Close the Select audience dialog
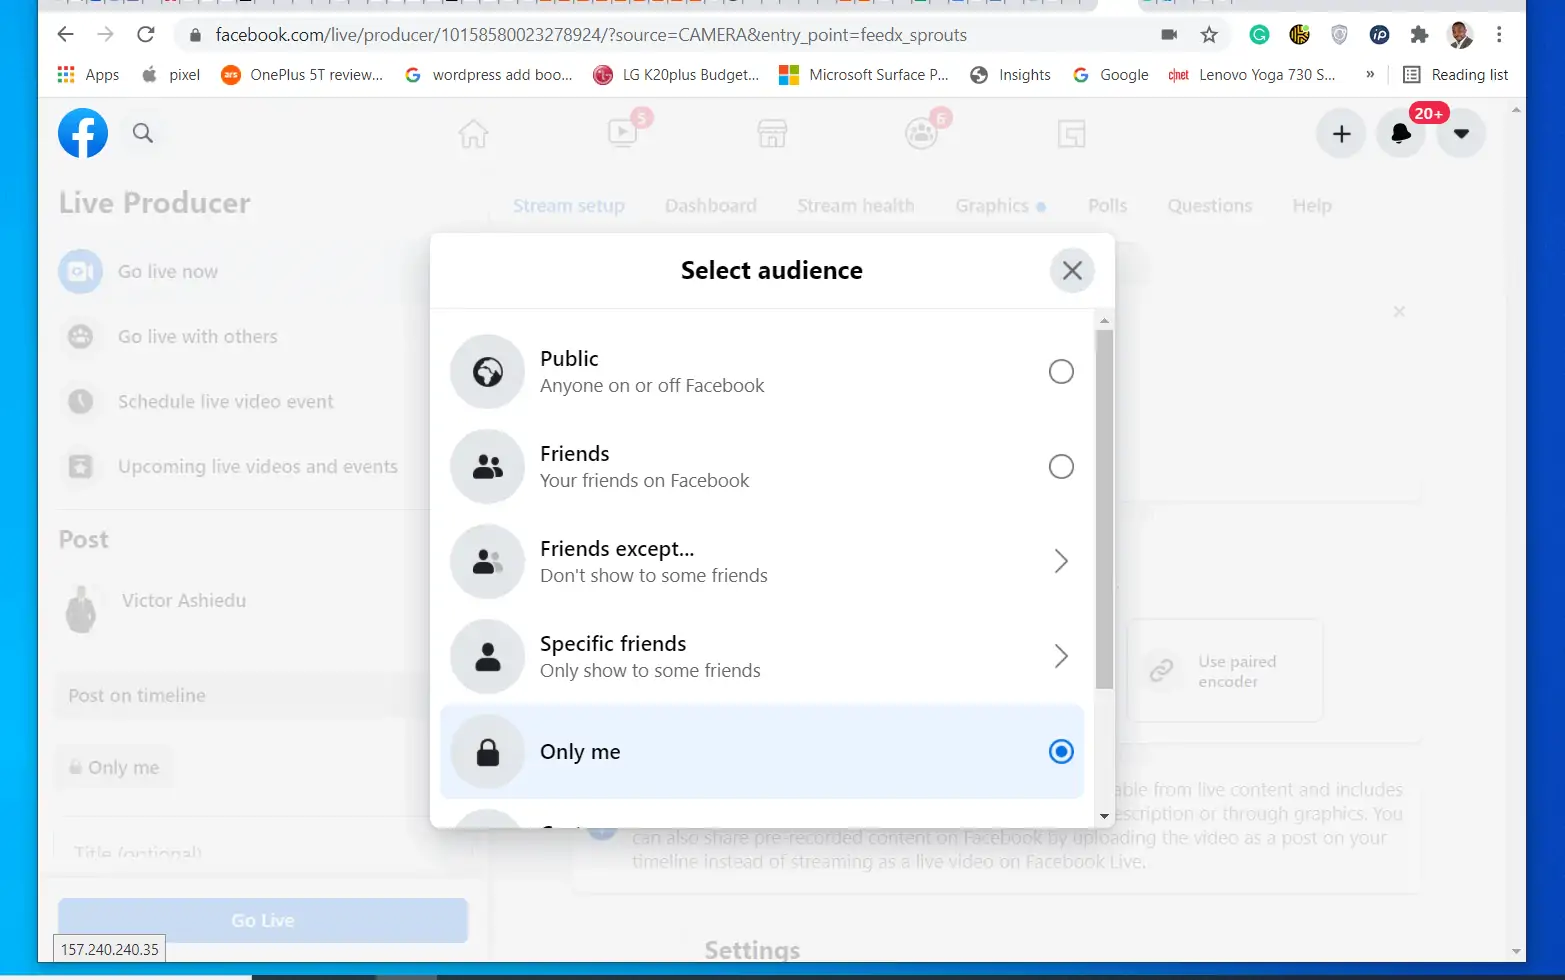Viewport: 1565px width, 980px height. [1072, 271]
